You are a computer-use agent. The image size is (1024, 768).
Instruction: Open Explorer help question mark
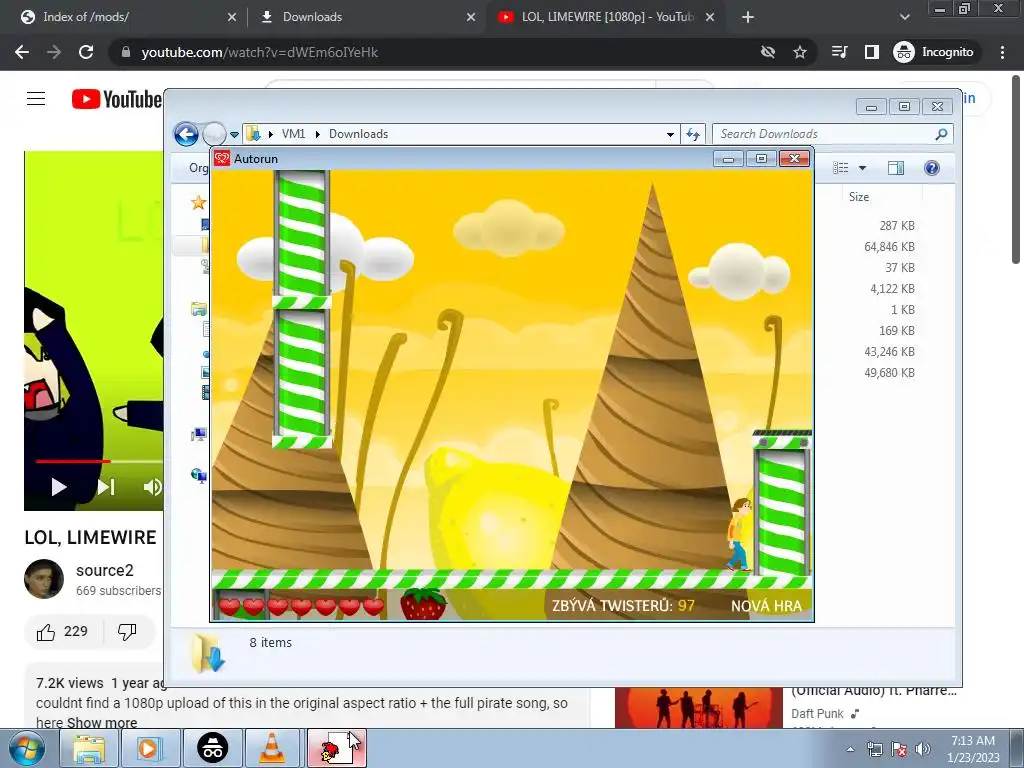[x=932, y=168]
